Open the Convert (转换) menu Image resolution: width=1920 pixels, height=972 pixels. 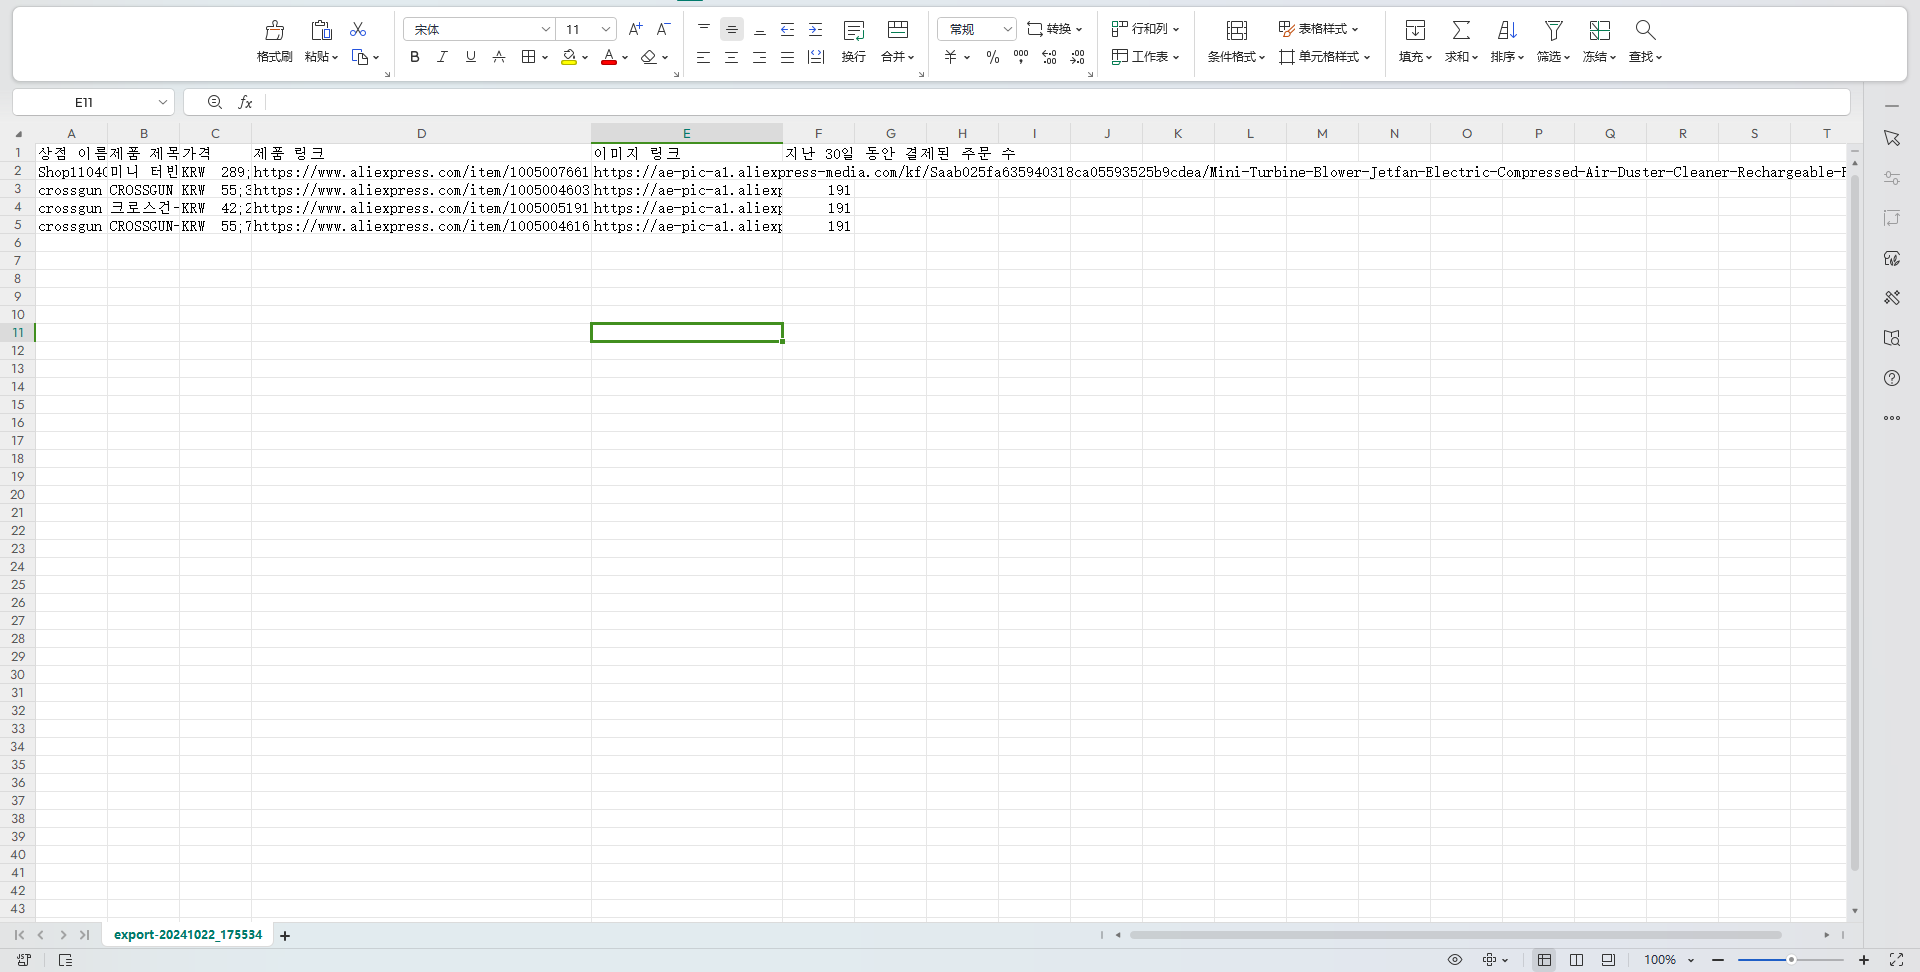click(x=1055, y=30)
